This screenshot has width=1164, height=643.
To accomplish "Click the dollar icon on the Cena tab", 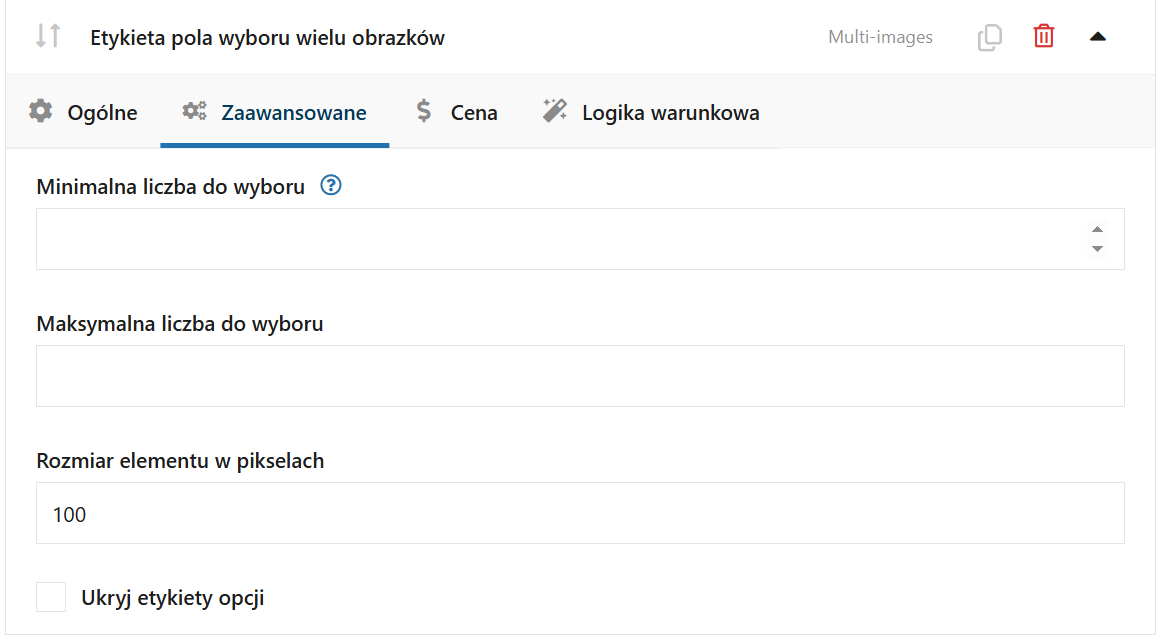I will 424,112.
